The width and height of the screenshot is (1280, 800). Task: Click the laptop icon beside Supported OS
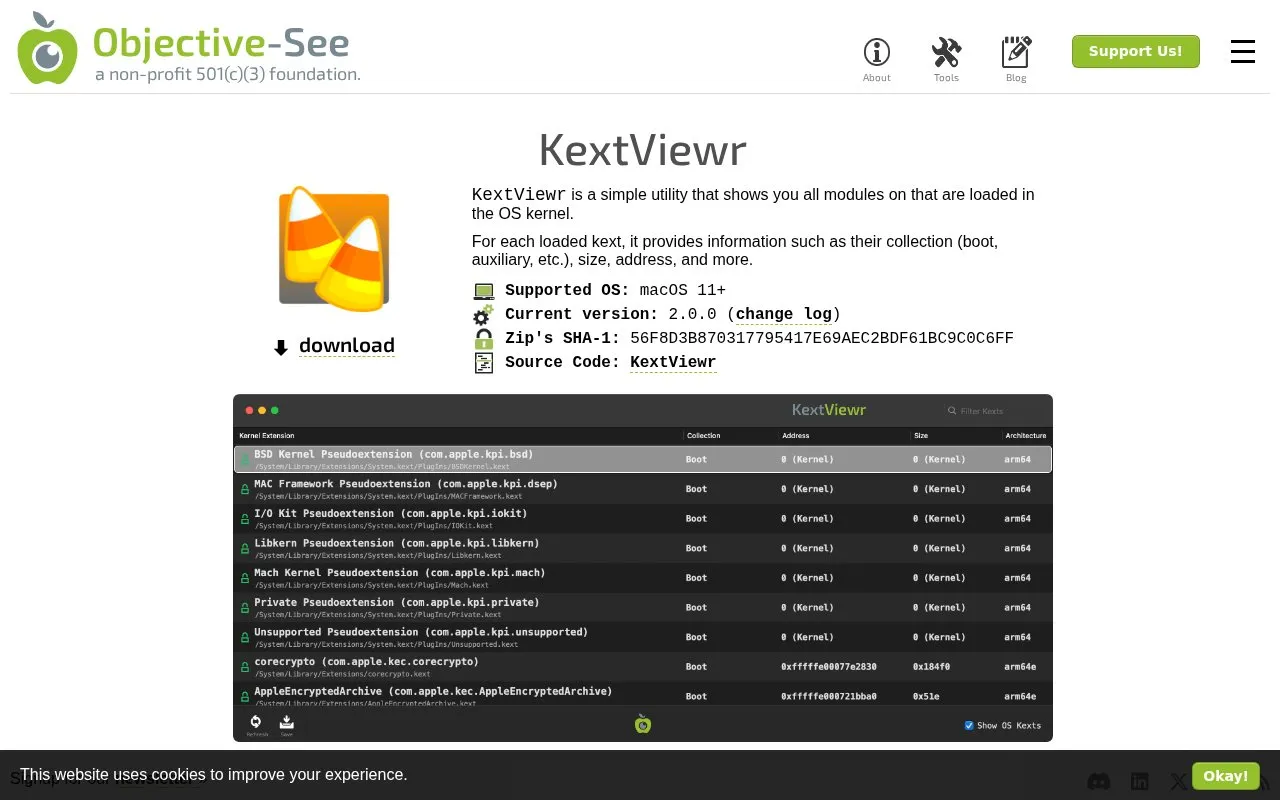point(484,291)
